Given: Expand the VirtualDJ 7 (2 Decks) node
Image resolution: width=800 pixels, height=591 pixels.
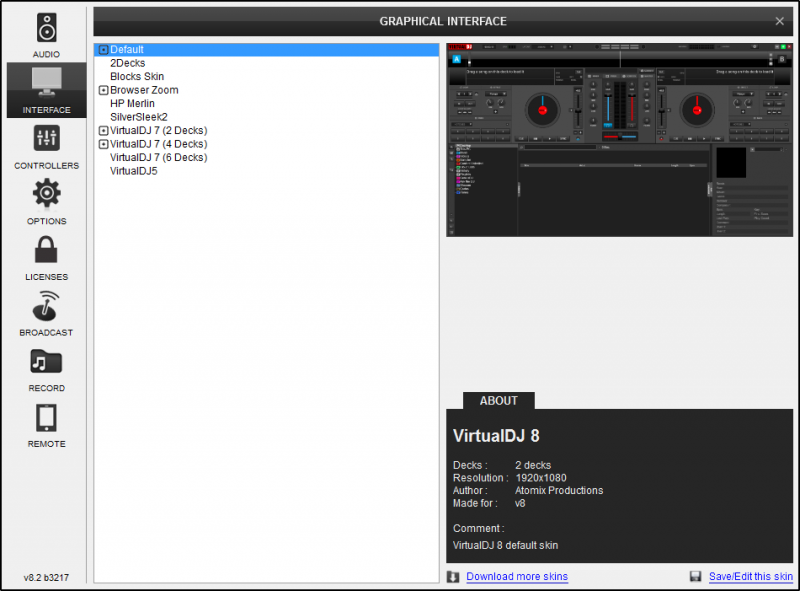Looking at the screenshot, I should point(104,131).
